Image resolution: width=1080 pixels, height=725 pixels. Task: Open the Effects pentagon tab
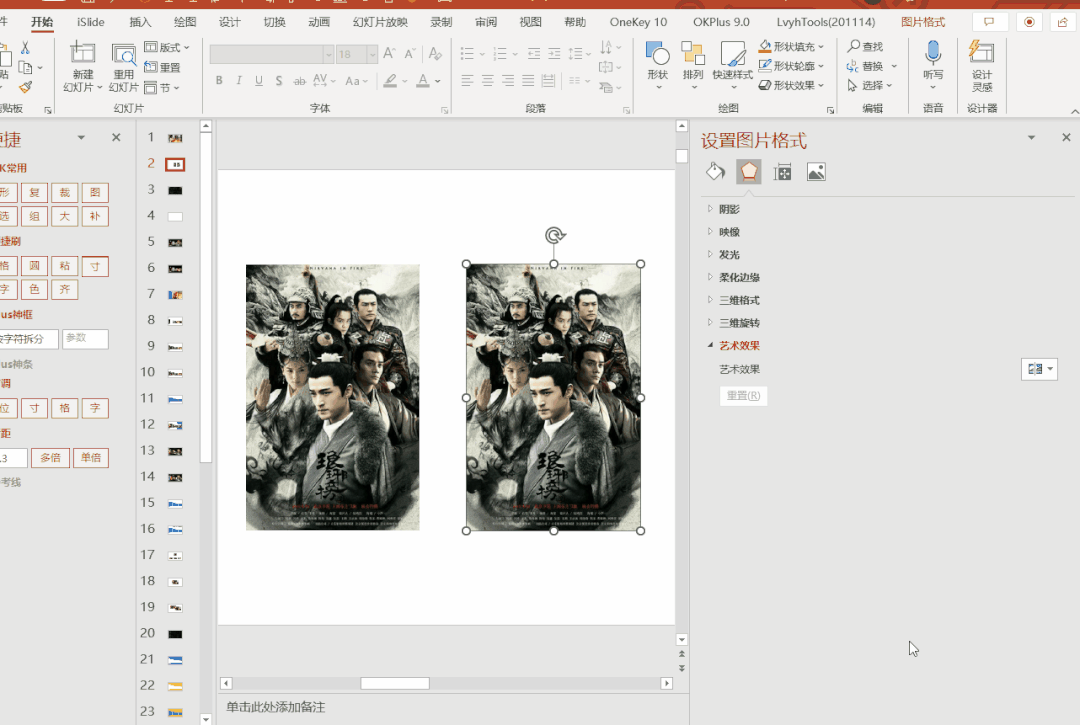pyautogui.click(x=749, y=171)
